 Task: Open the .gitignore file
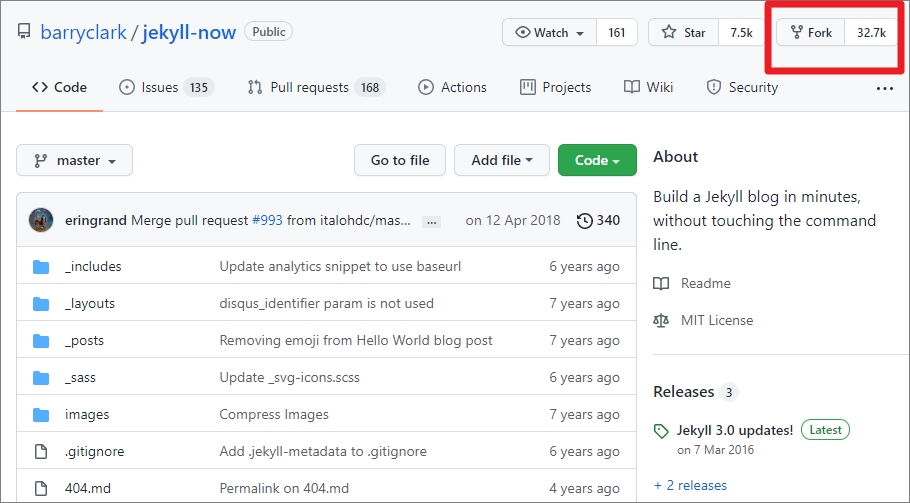pyautogui.click(x=94, y=451)
